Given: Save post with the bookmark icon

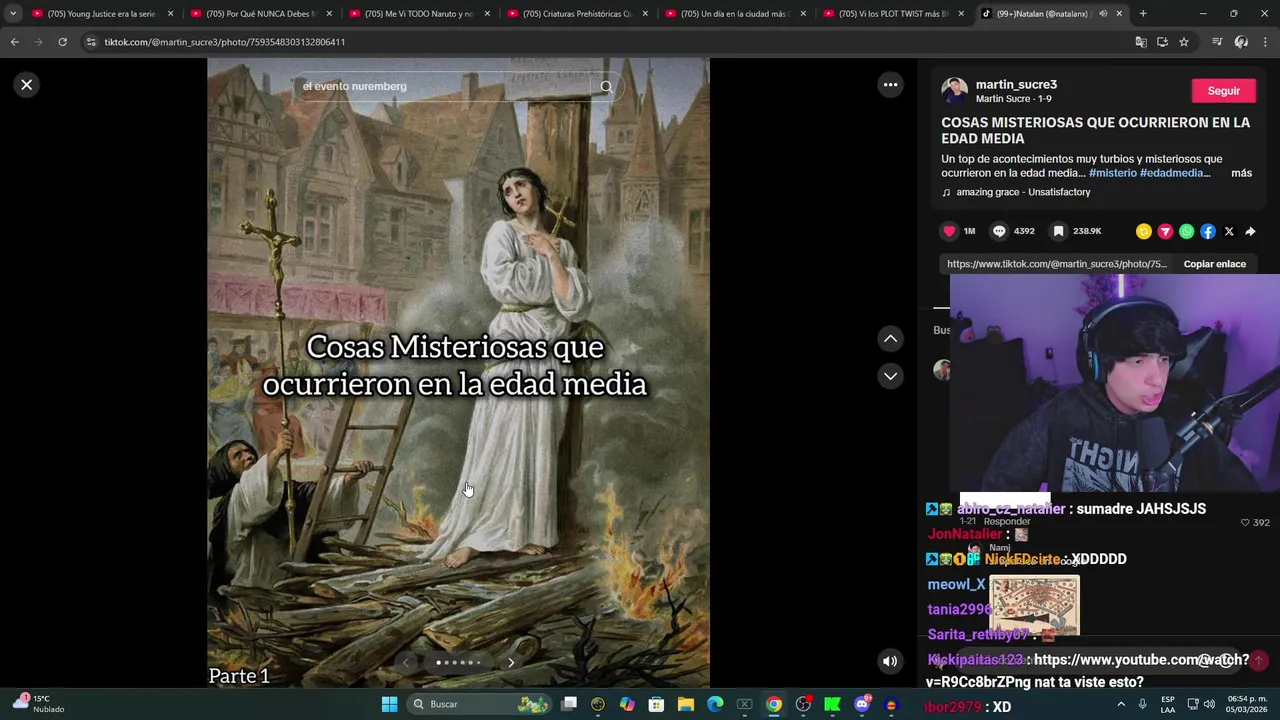Looking at the screenshot, I should click(x=1058, y=231).
